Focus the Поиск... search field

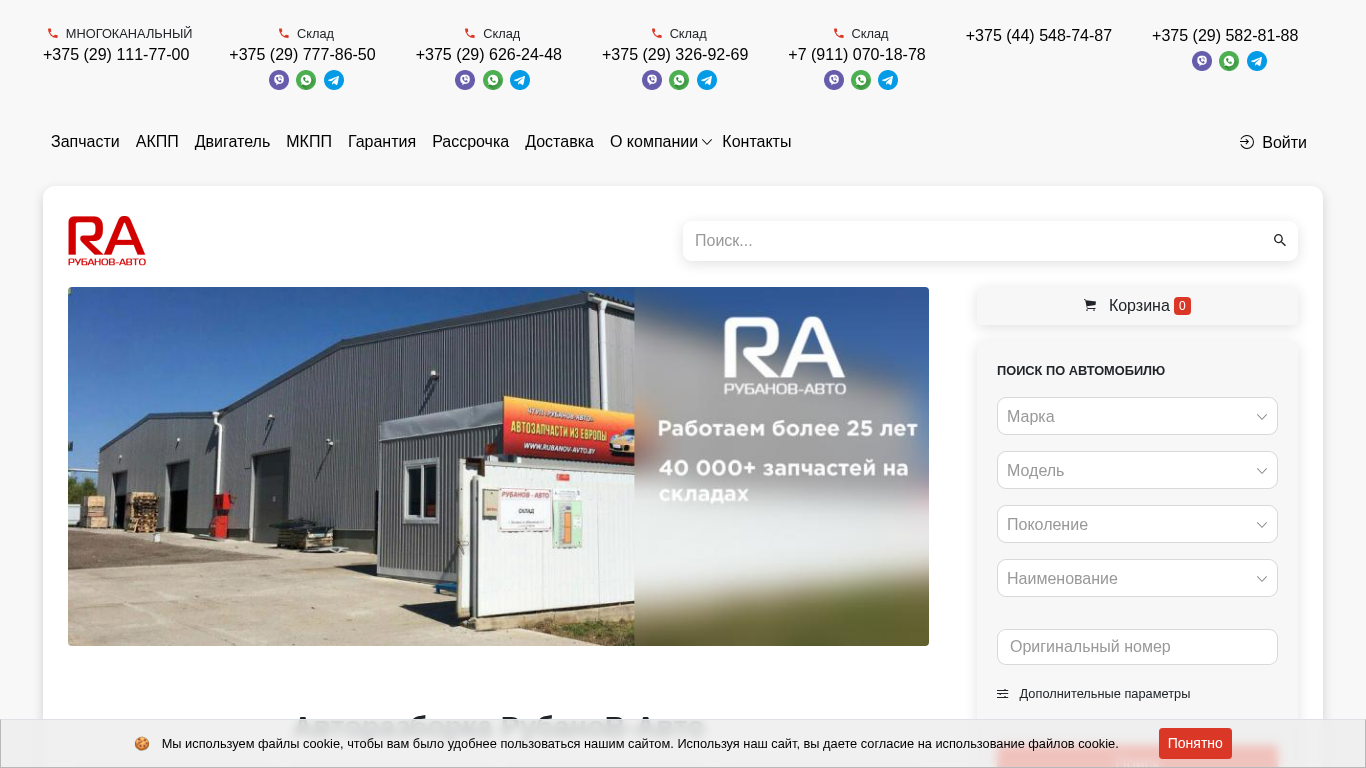[976, 241]
